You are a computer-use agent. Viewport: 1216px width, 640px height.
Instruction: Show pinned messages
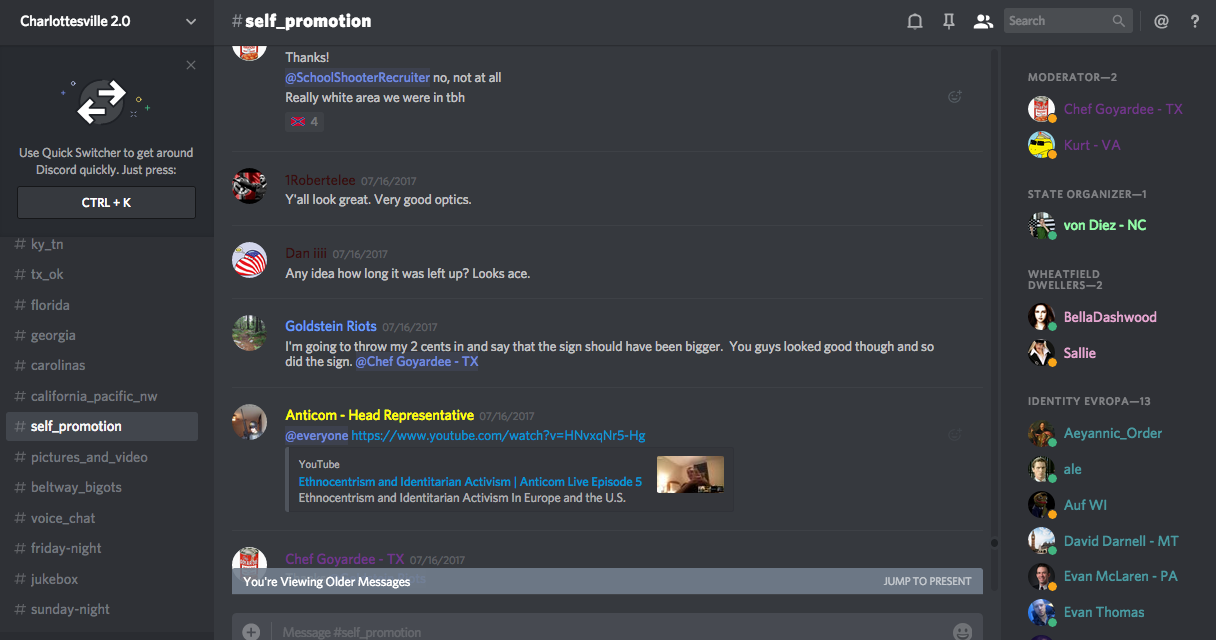click(949, 21)
